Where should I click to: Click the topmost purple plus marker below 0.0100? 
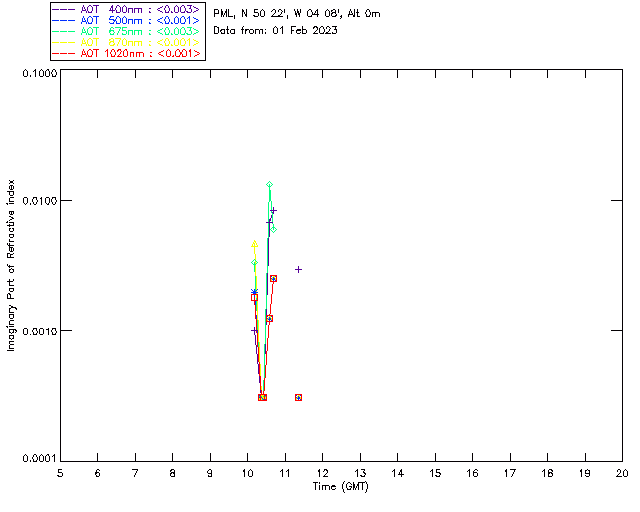point(273,211)
